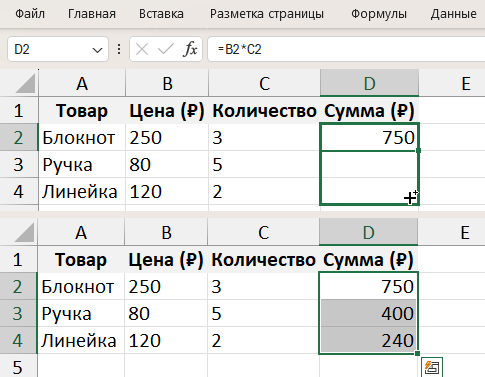Select quantity 5 in sheet with filled sums
The height and width of the screenshot is (377, 485).
263,313
